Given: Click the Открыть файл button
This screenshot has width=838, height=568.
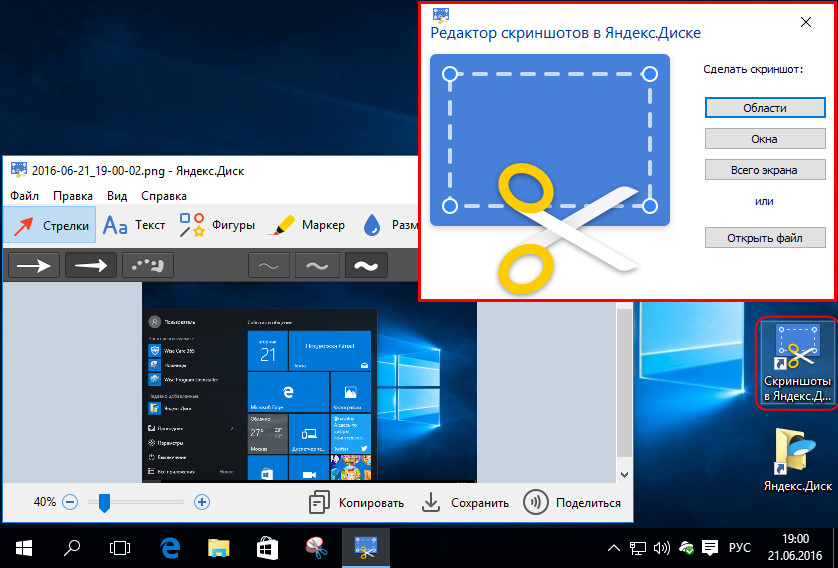Looking at the screenshot, I should click(765, 238).
